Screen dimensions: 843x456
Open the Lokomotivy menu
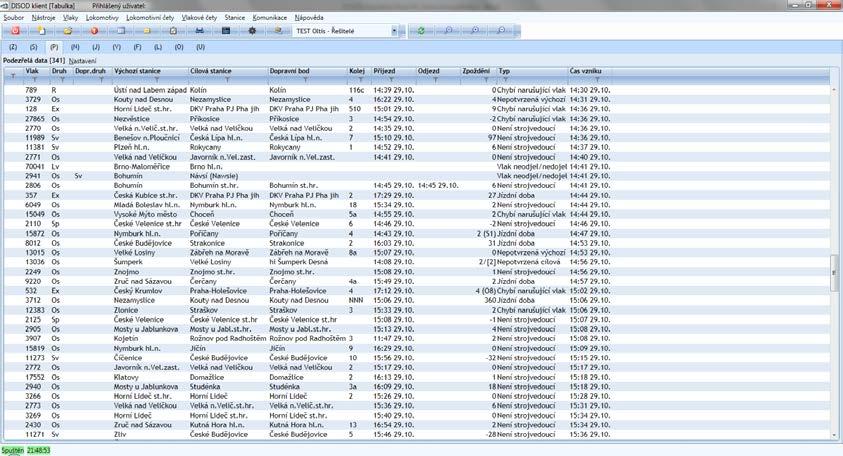[x=102, y=18]
